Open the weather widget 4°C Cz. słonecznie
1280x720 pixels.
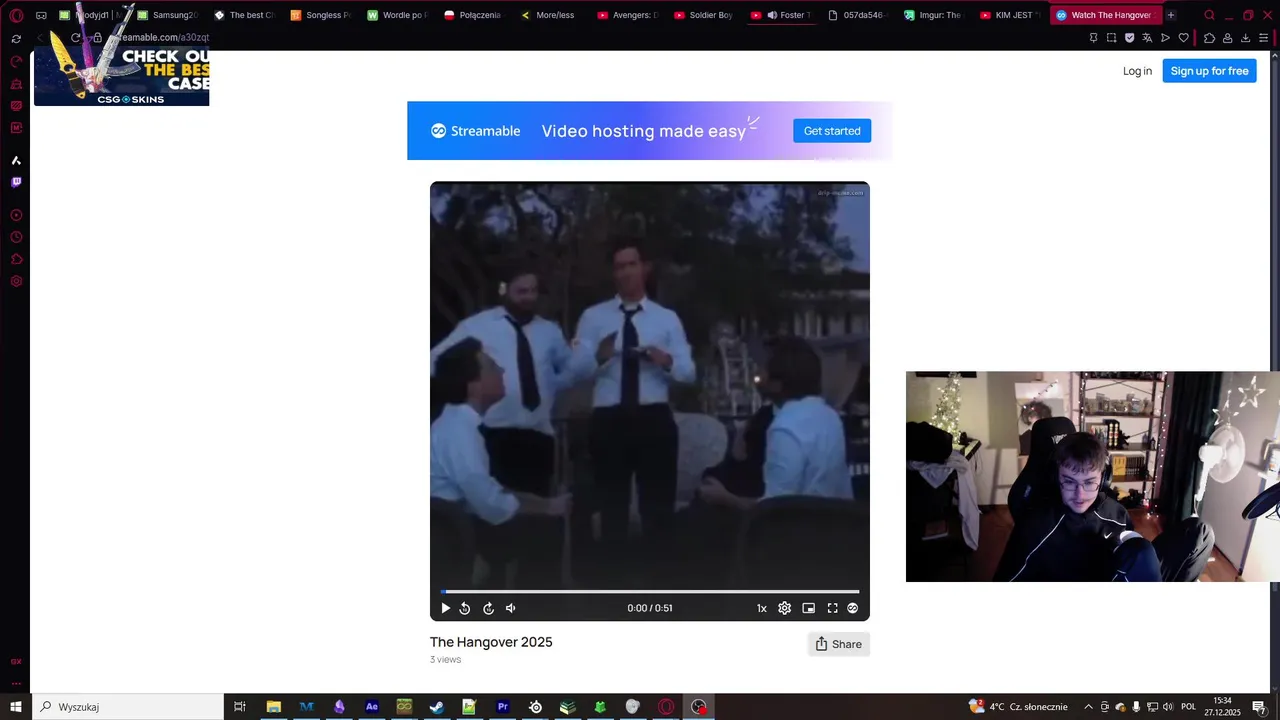tap(1018, 707)
